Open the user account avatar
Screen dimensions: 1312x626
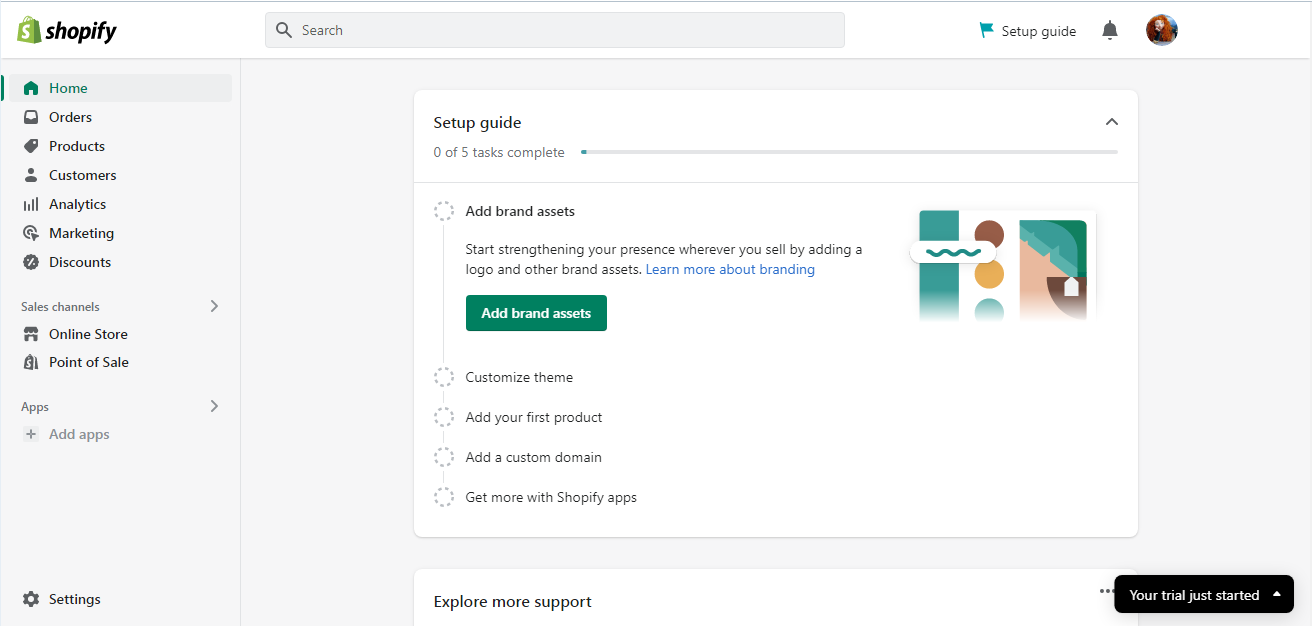1162,30
